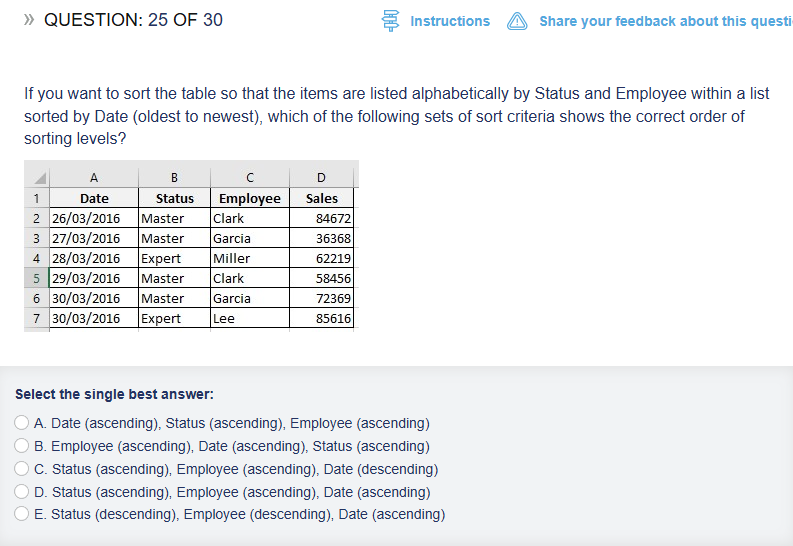Click the select-all corner of the spreadsheet
This screenshot has width=793, height=546.
[36, 178]
